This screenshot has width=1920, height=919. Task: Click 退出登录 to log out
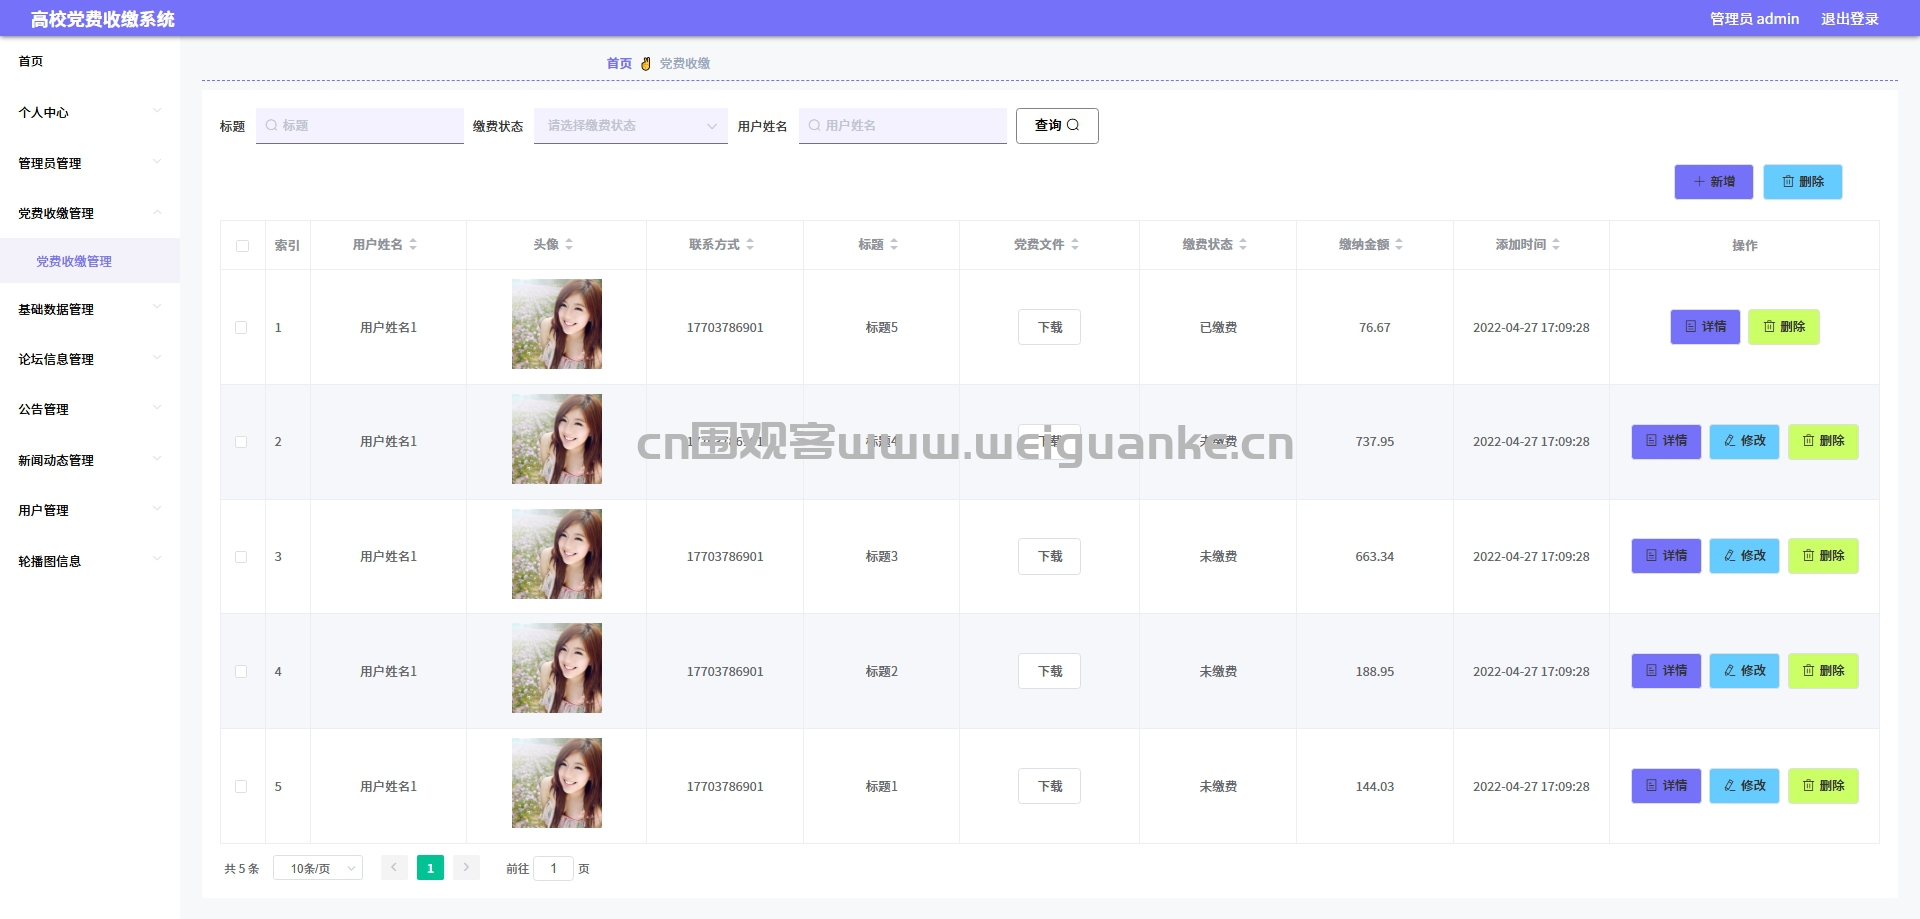point(1849,19)
